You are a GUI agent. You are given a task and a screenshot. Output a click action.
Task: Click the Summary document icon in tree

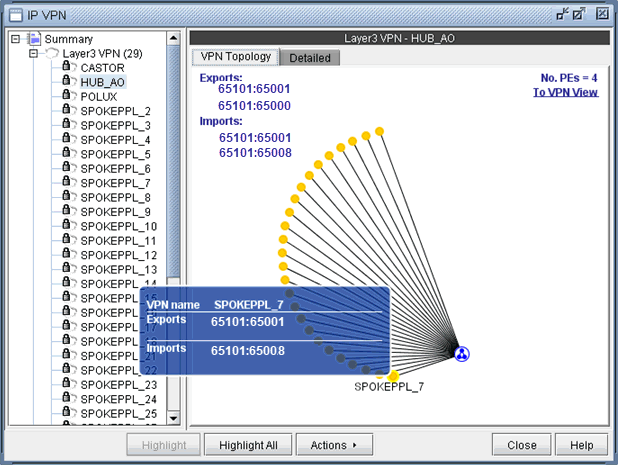34,38
